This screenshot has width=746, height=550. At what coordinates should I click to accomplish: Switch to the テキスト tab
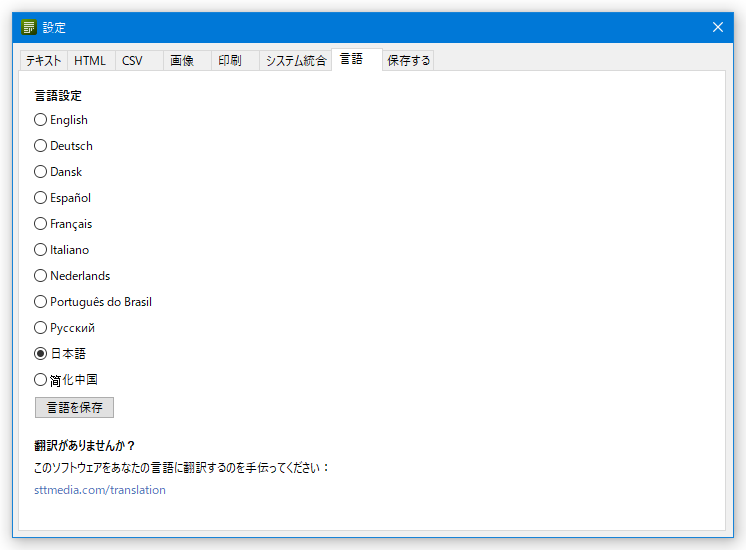(43, 60)
